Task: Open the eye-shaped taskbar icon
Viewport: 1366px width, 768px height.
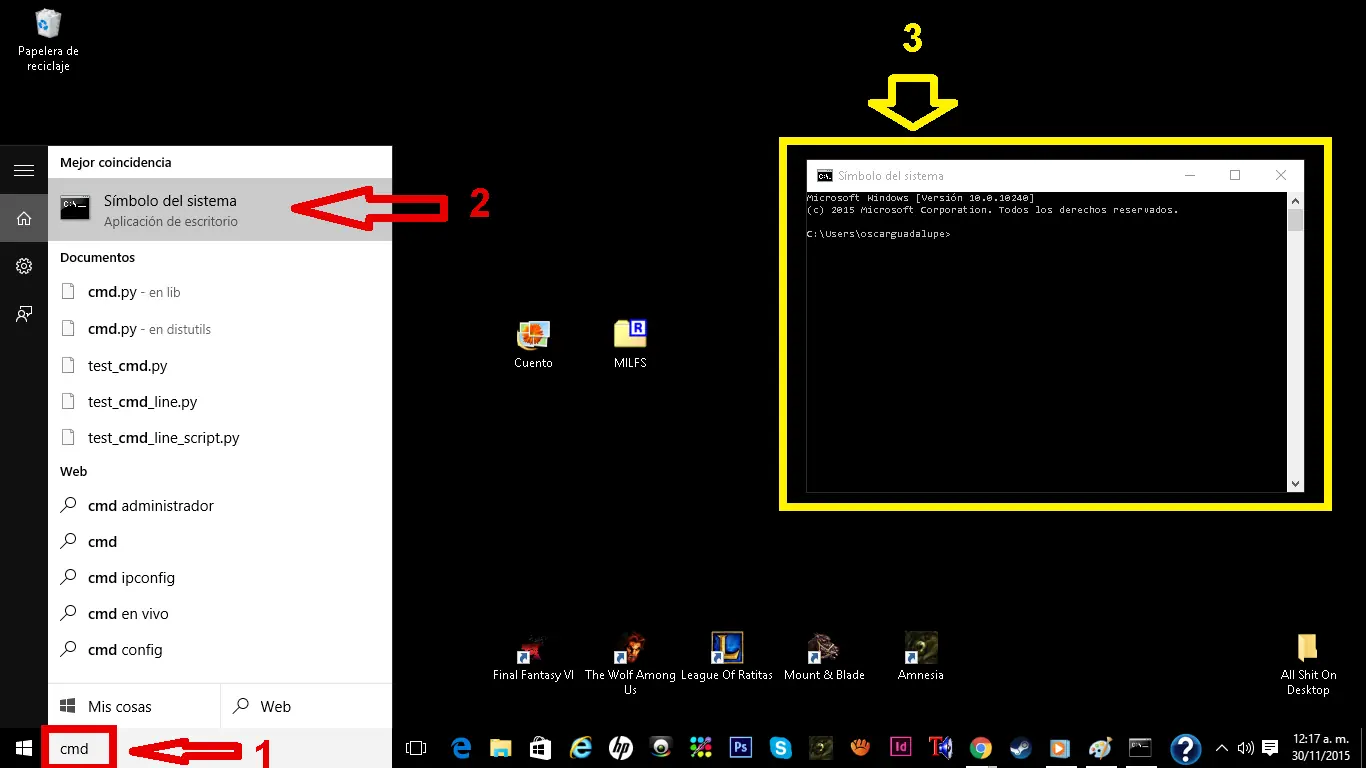Action: point(661,748)
